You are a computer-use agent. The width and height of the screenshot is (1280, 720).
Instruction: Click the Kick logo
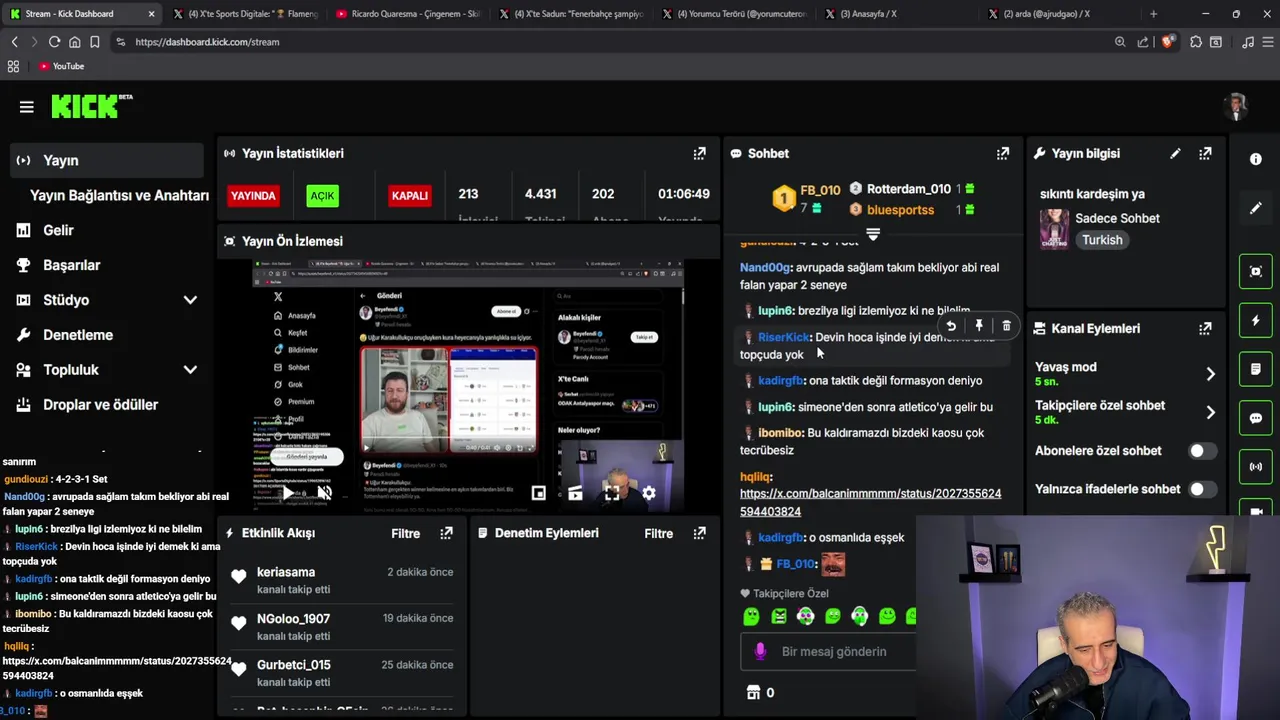pyautogui.click(x=92, y=106)
